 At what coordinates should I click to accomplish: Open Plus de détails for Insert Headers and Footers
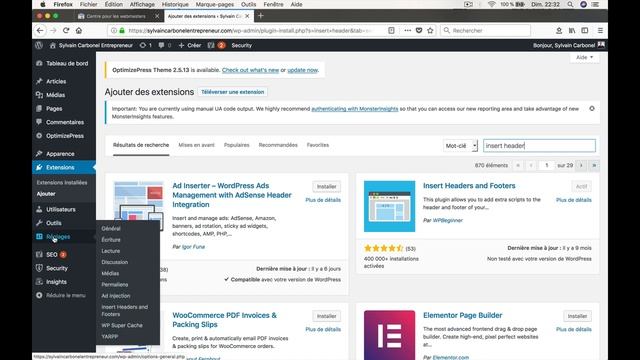(573, 200)
